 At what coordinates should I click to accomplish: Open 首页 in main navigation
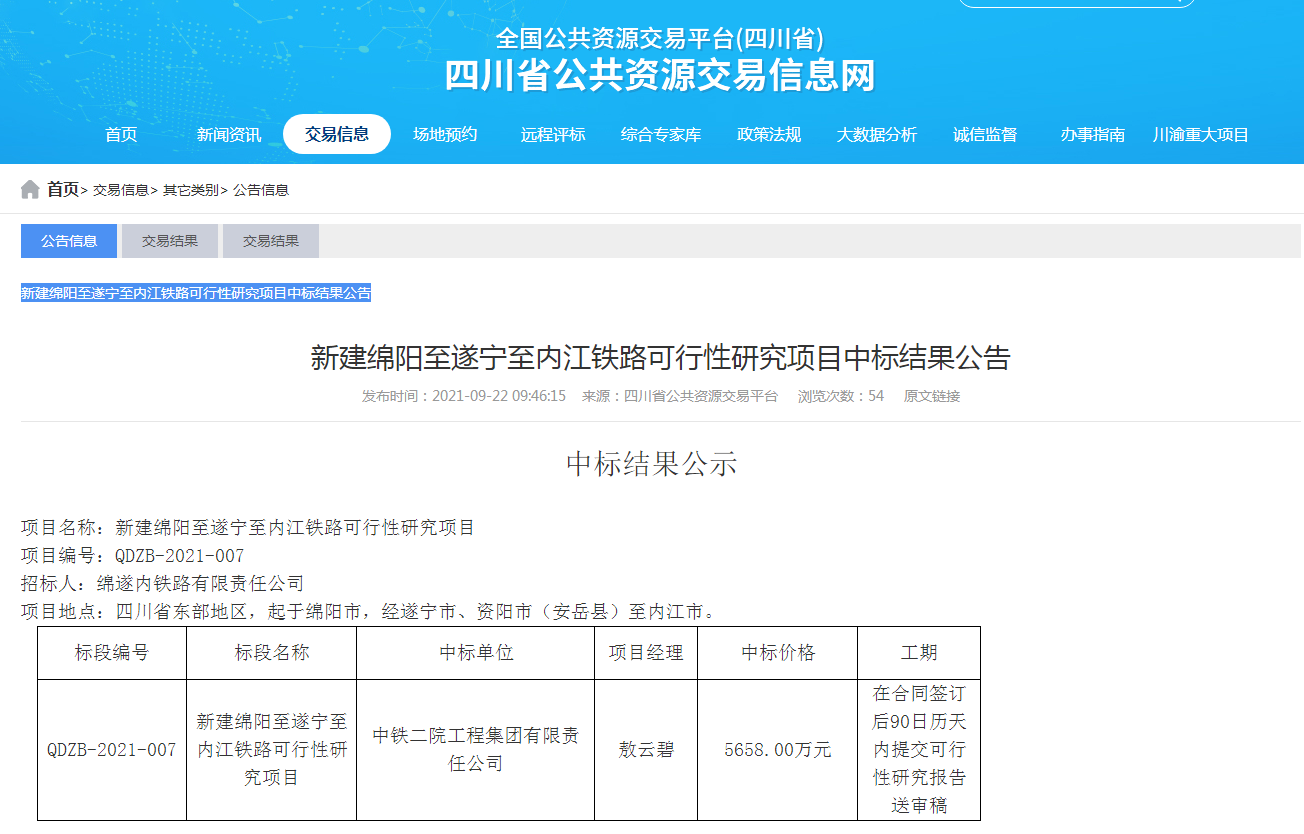click(121, 135)
